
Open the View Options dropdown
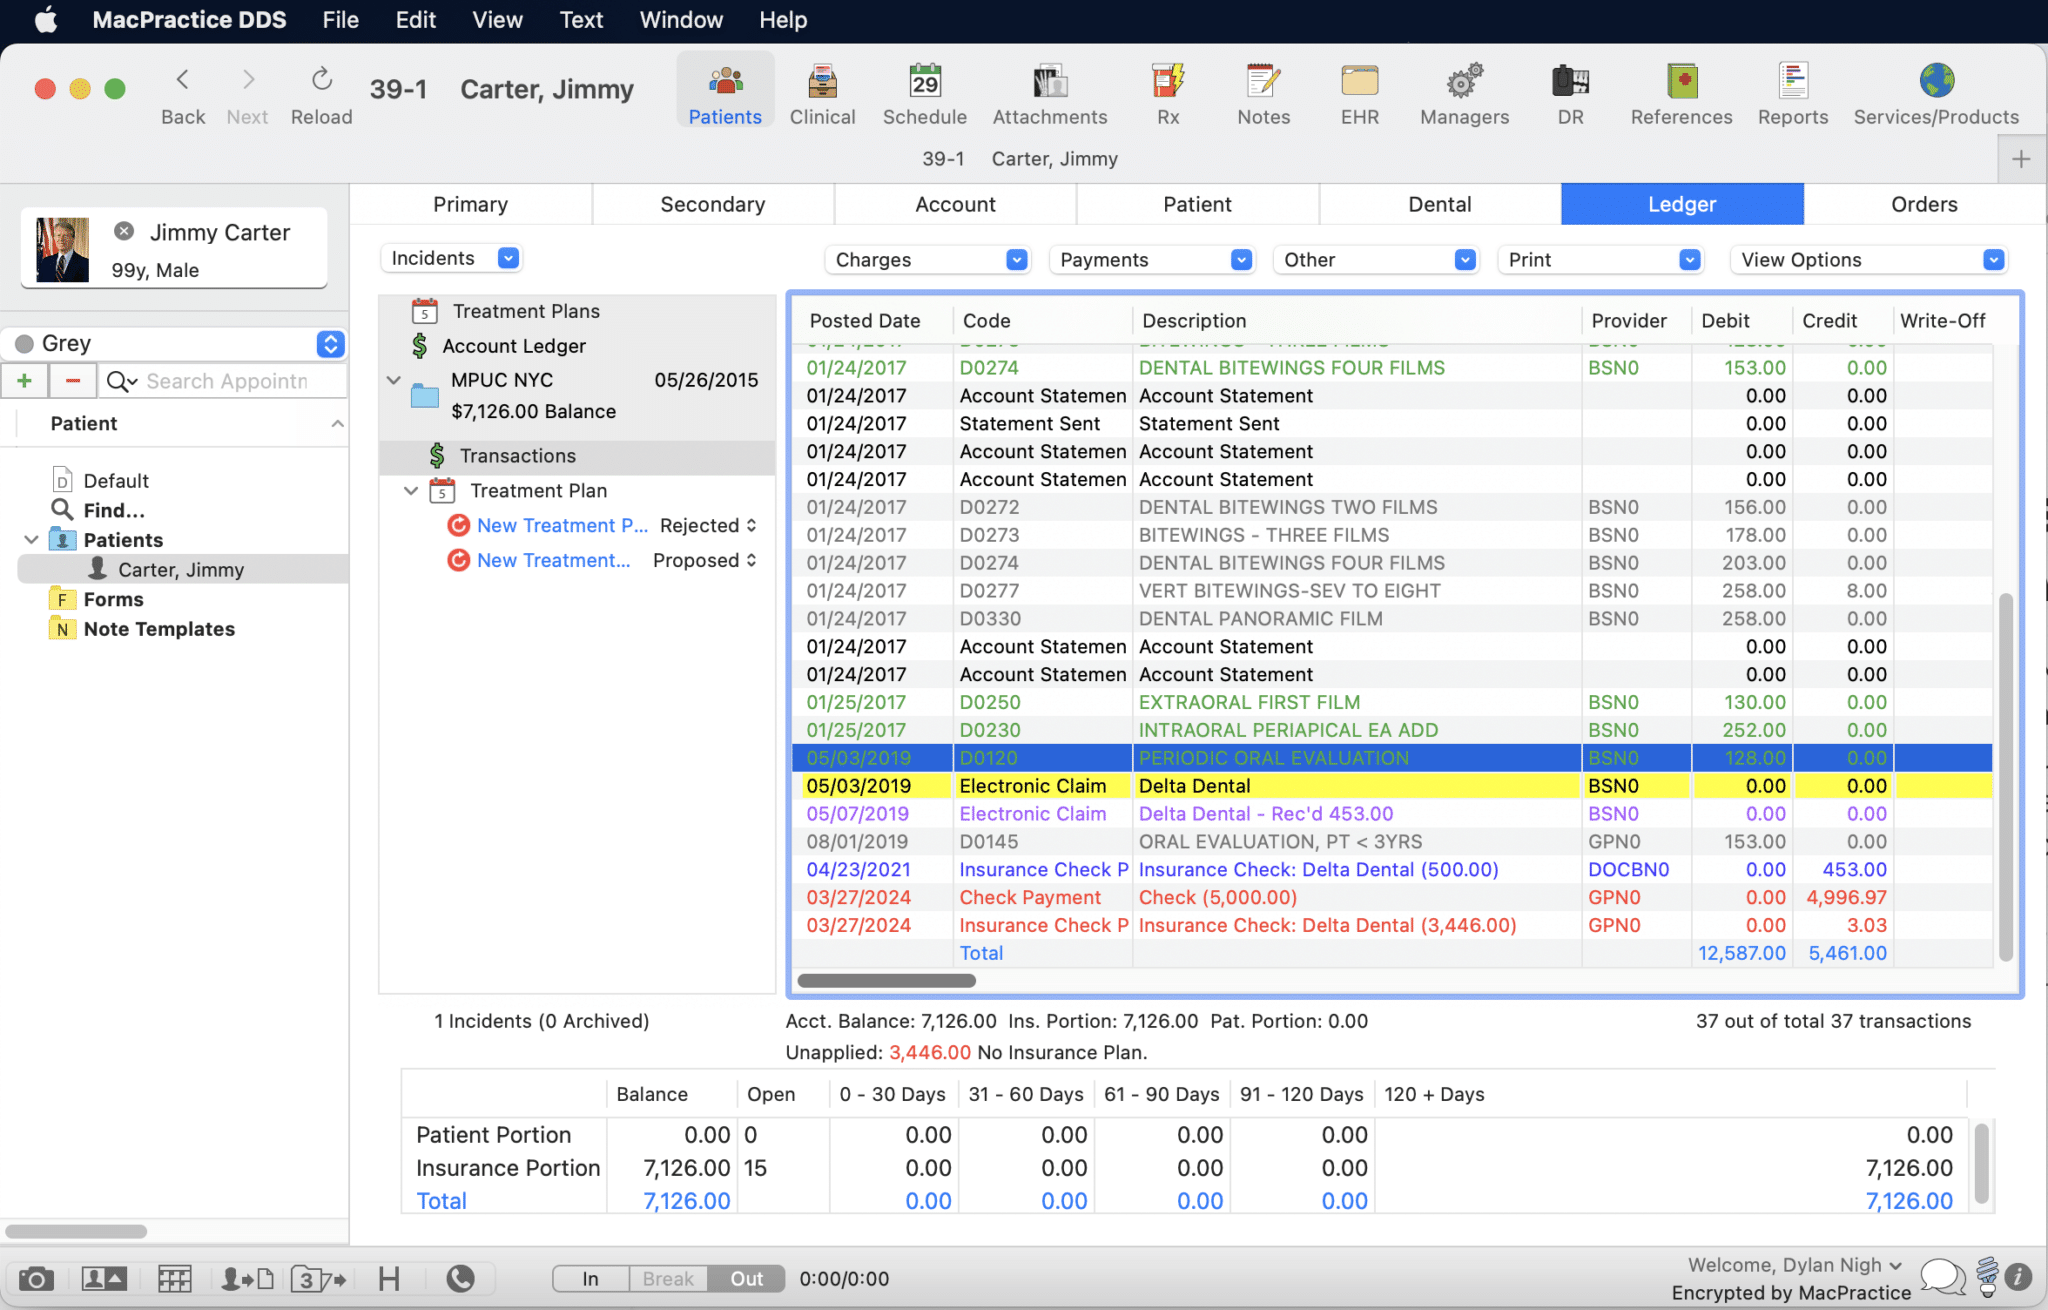(x=1866, y=259)
